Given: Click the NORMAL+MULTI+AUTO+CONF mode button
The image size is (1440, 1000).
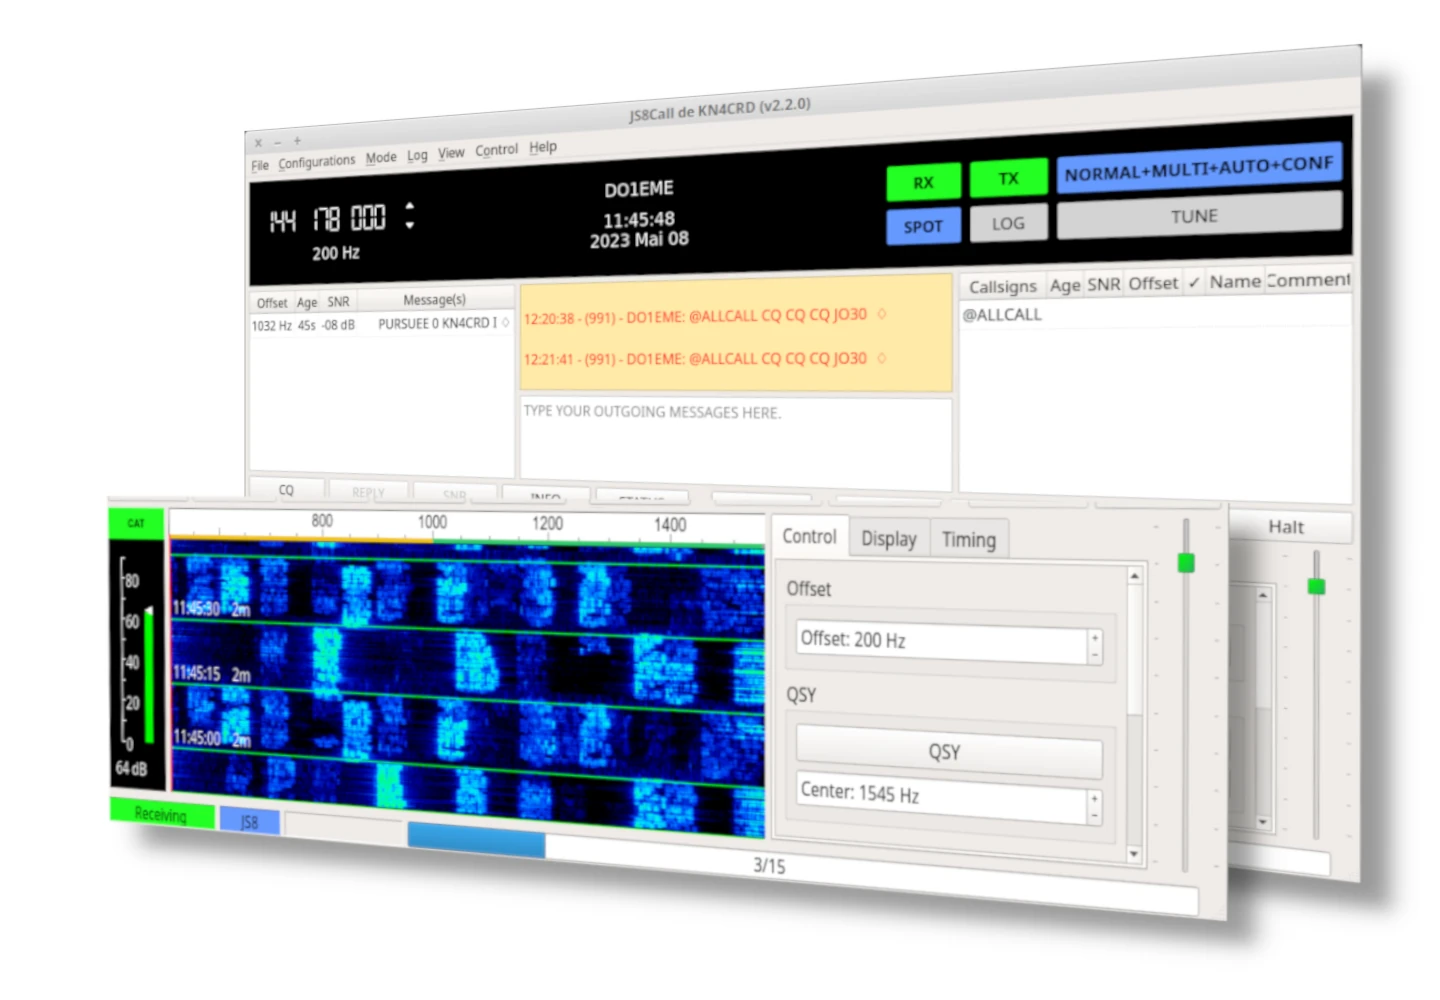Looking at the screenshot, I should (x=1198, y=169).
